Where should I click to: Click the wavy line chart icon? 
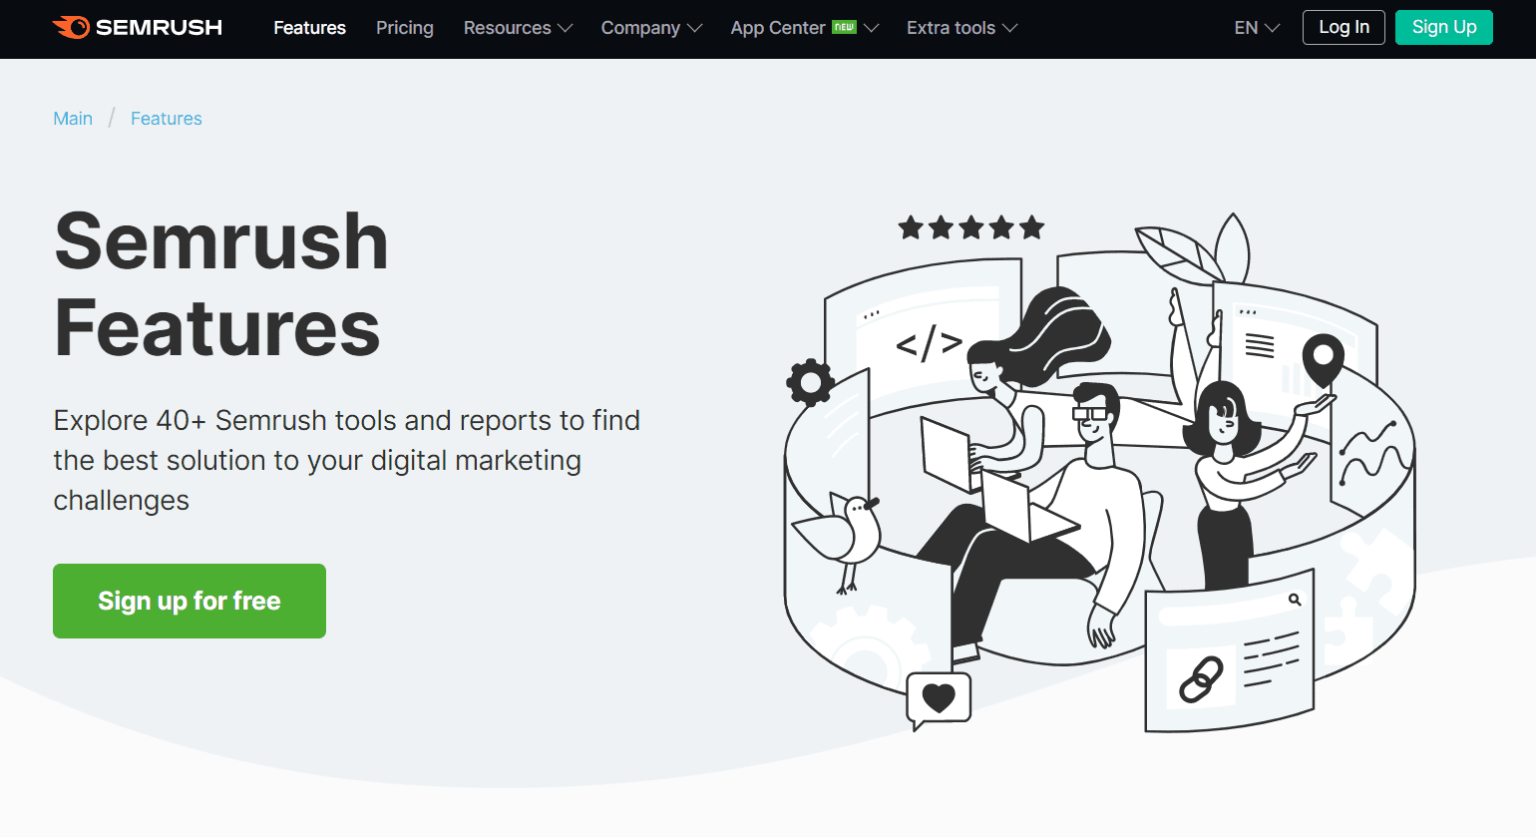[x=1375, y=453]
